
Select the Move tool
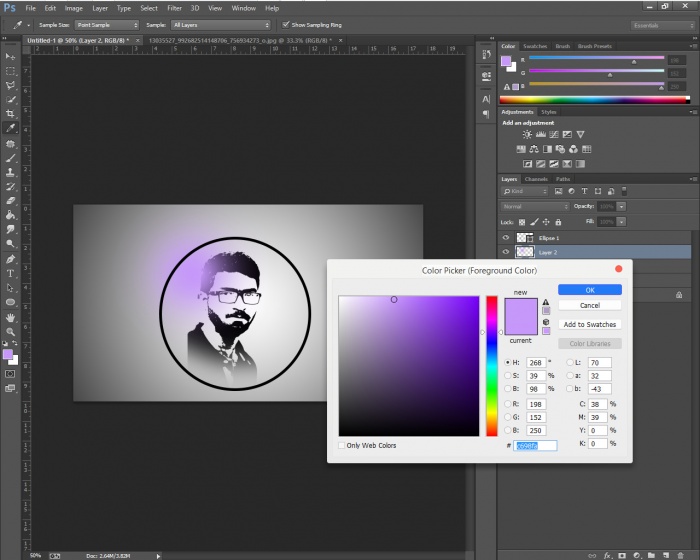point(10,57)
